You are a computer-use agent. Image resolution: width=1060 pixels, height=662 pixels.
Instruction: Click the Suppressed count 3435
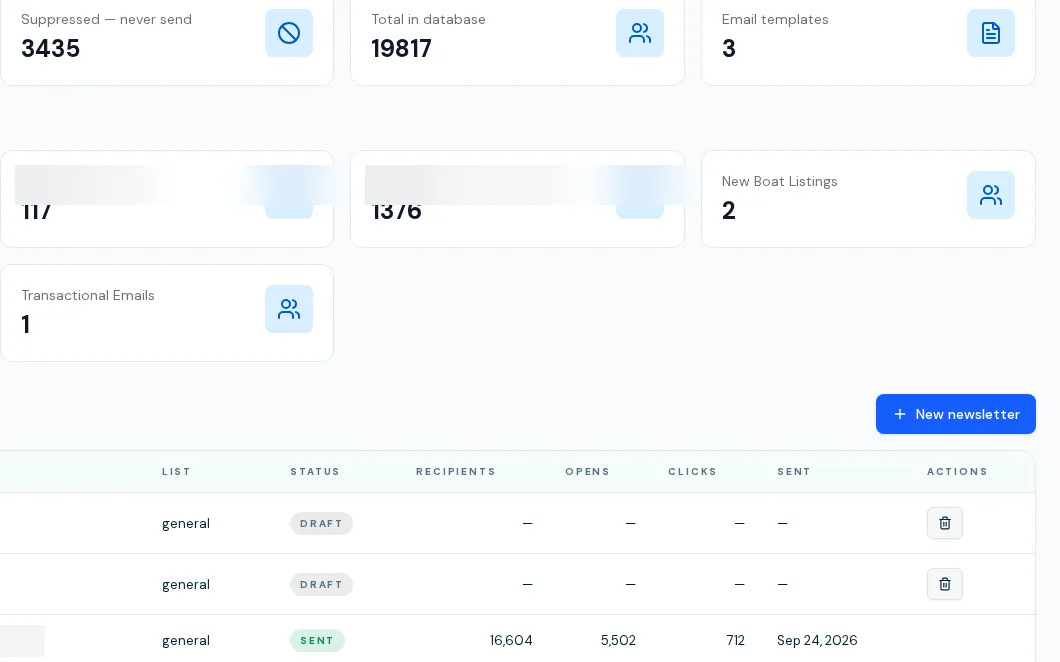pos(51,48)
